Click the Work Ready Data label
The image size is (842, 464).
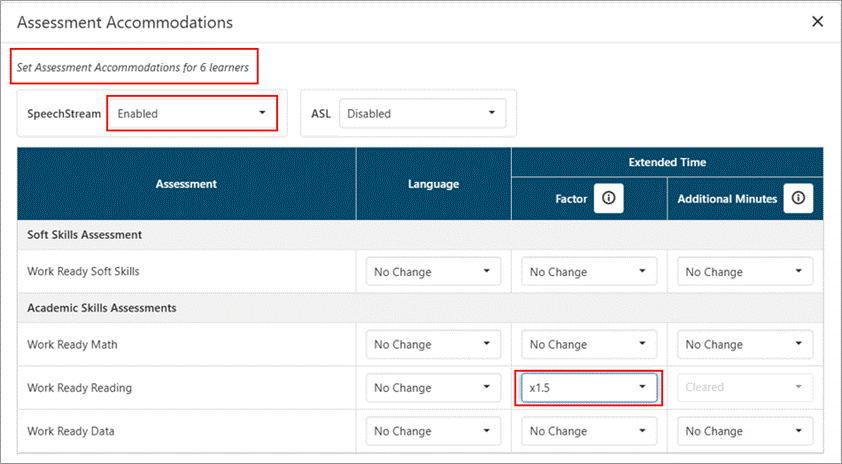[71, 431]
